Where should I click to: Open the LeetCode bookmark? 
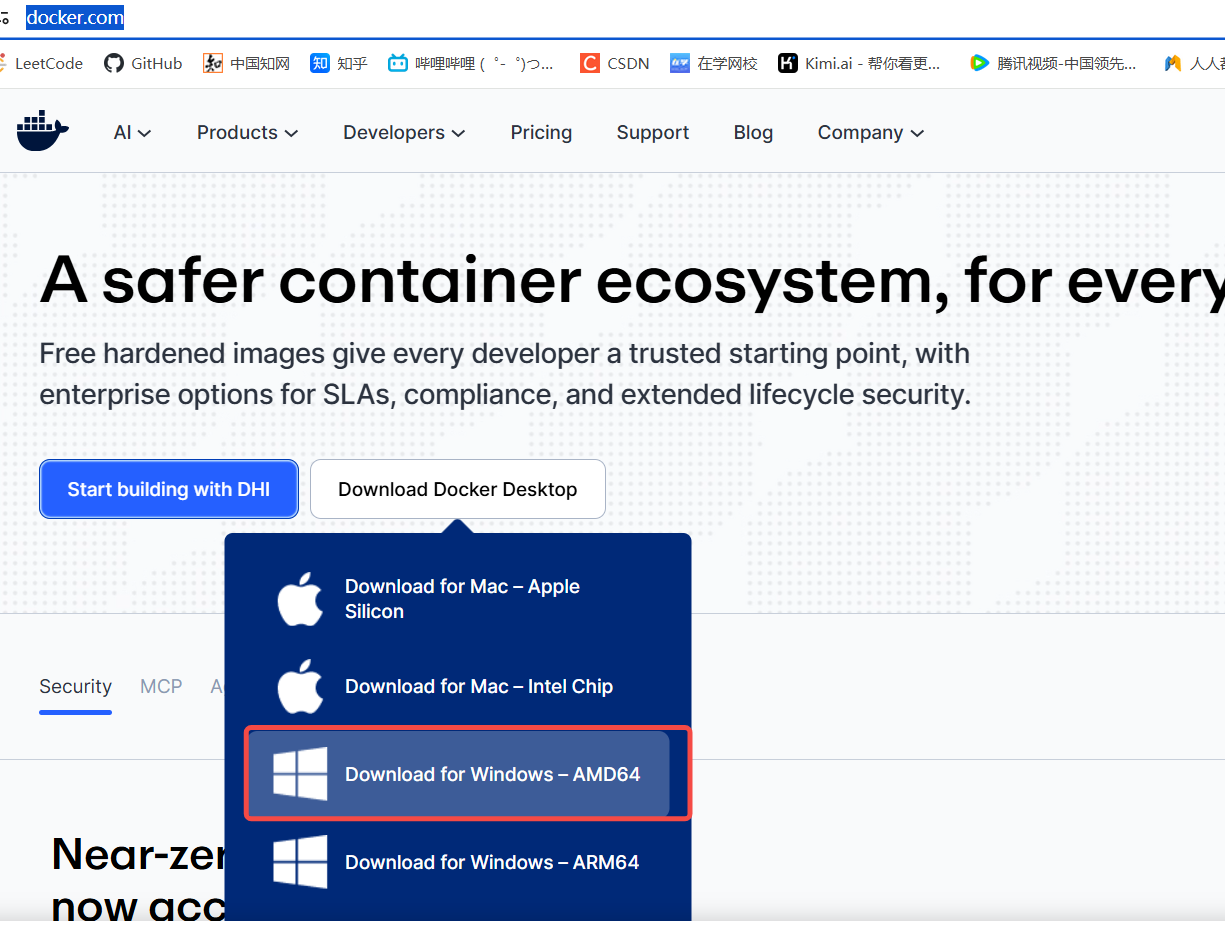40,63
